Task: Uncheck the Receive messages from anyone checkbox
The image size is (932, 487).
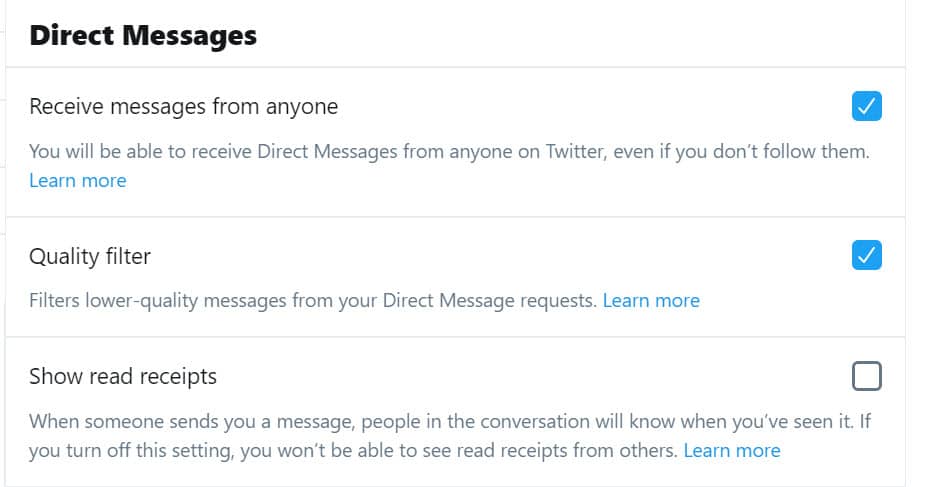Action: (x=867, y=106)
